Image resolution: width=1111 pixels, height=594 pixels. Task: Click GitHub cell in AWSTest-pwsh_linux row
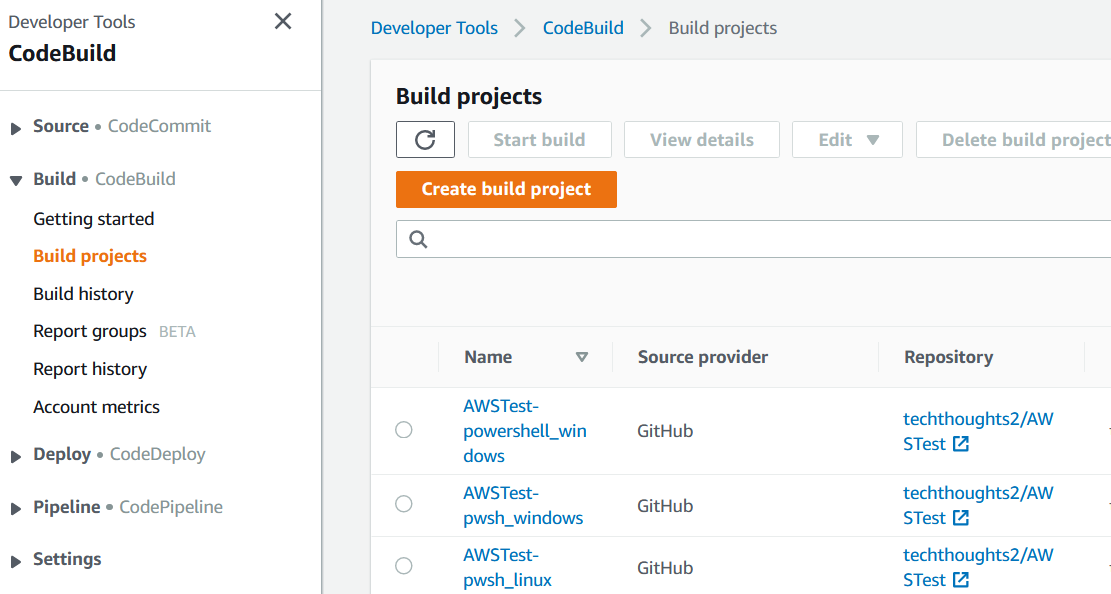point(665,568)
